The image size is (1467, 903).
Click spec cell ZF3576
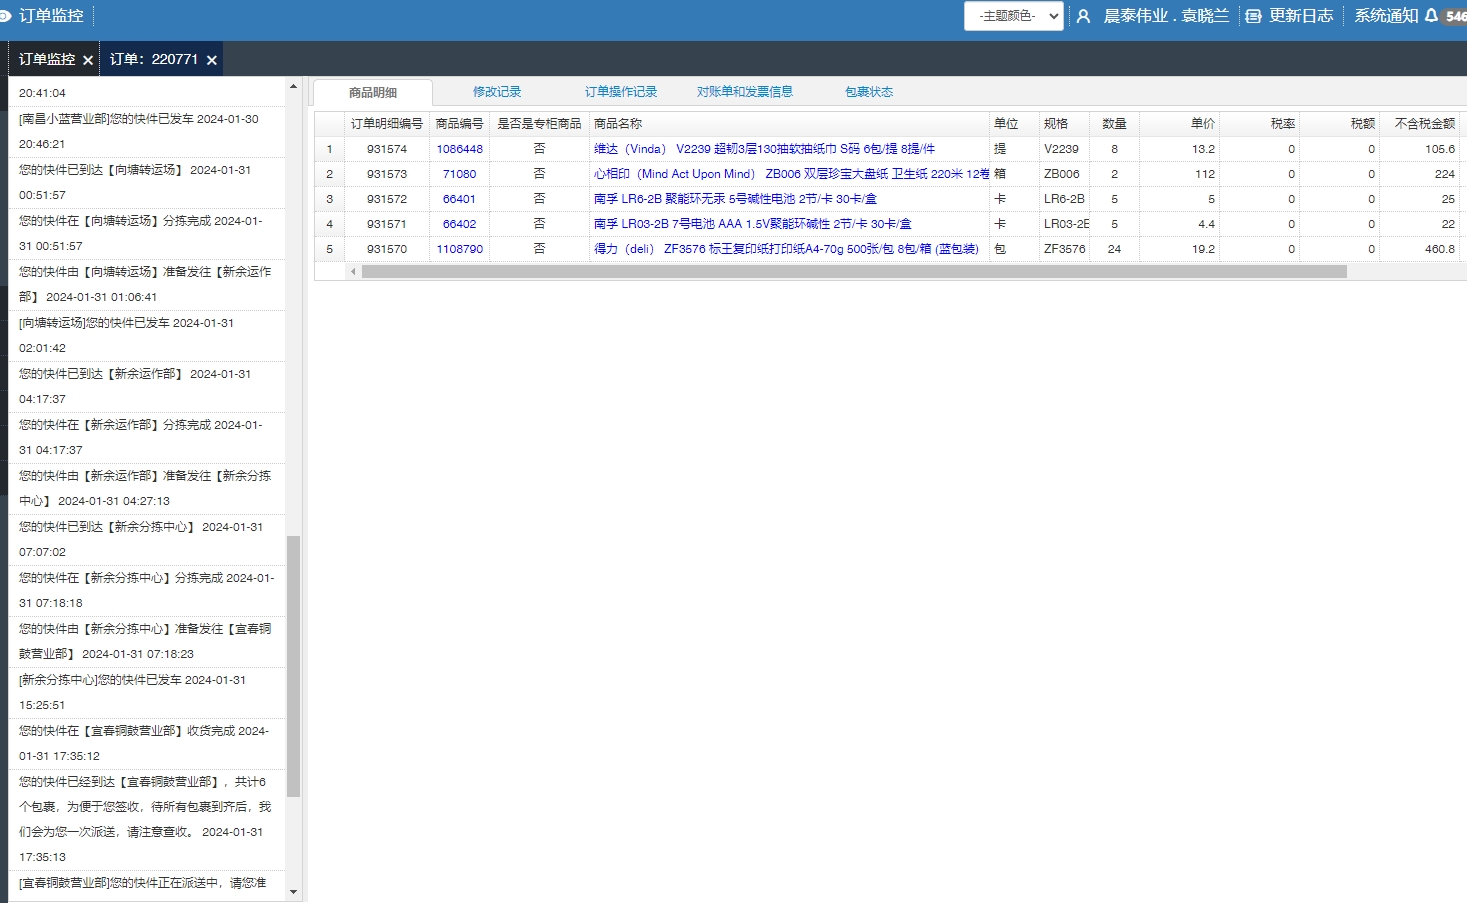point(1064,249)
